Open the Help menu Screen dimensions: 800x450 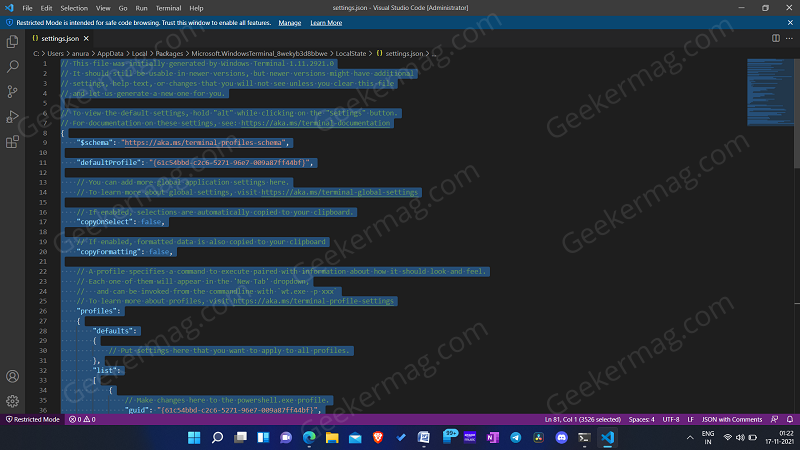196,8
